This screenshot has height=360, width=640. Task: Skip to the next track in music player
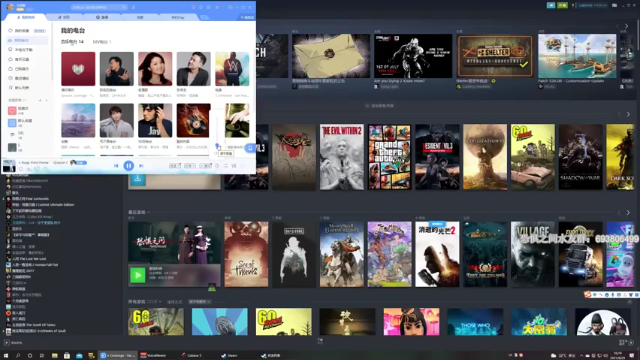[x=141, y=166]
